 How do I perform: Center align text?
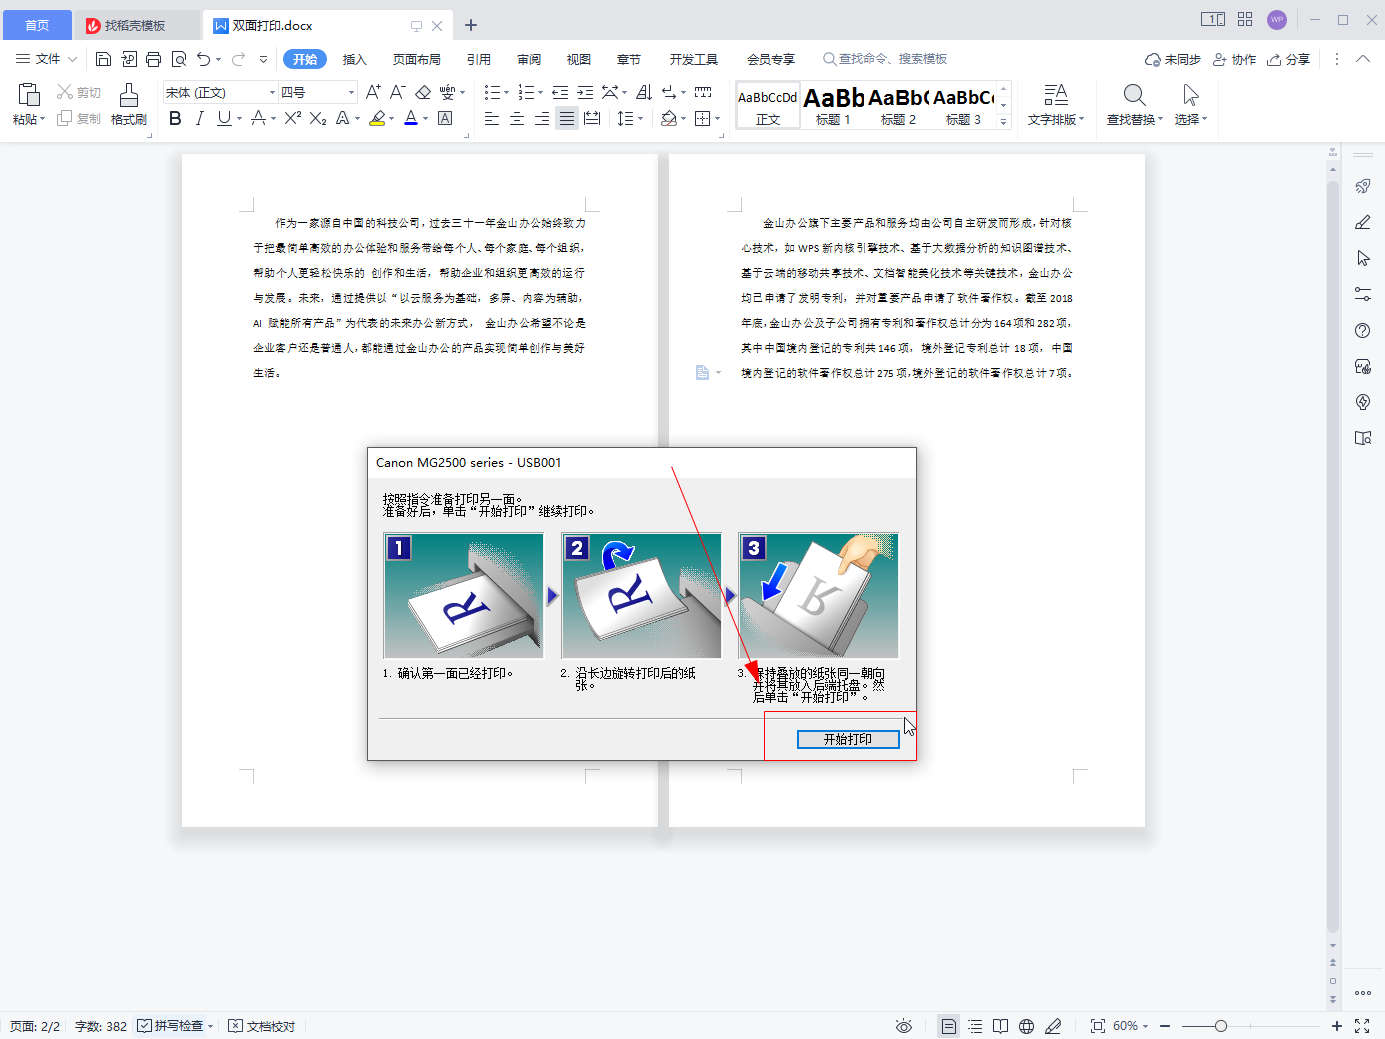click(517, 118)
